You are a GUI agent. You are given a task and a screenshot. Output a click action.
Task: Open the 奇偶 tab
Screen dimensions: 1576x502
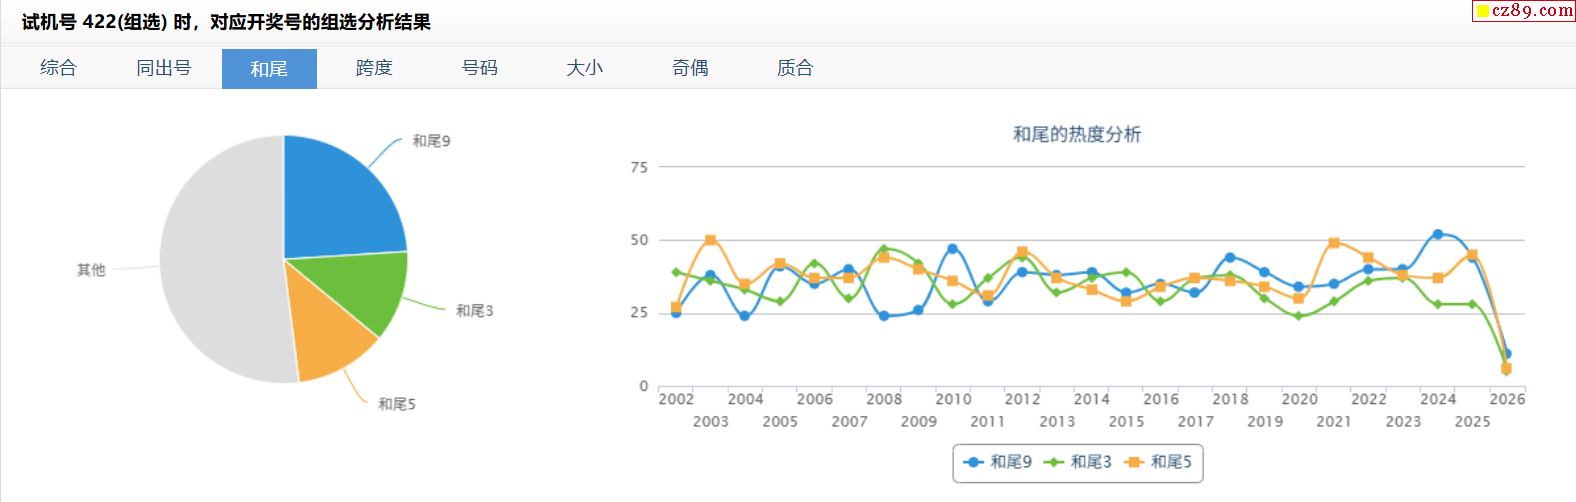click(690, 68)
